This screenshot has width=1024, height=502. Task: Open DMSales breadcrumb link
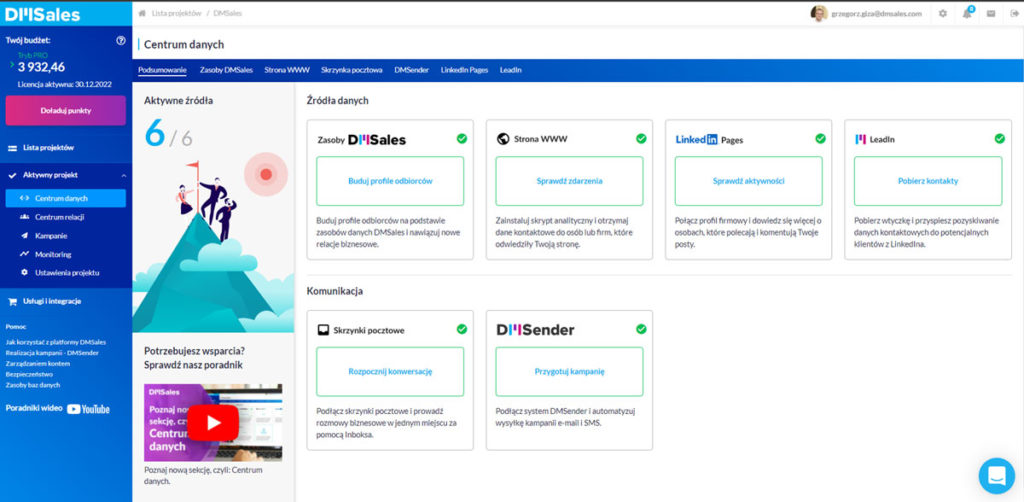(x=228, y=13)
